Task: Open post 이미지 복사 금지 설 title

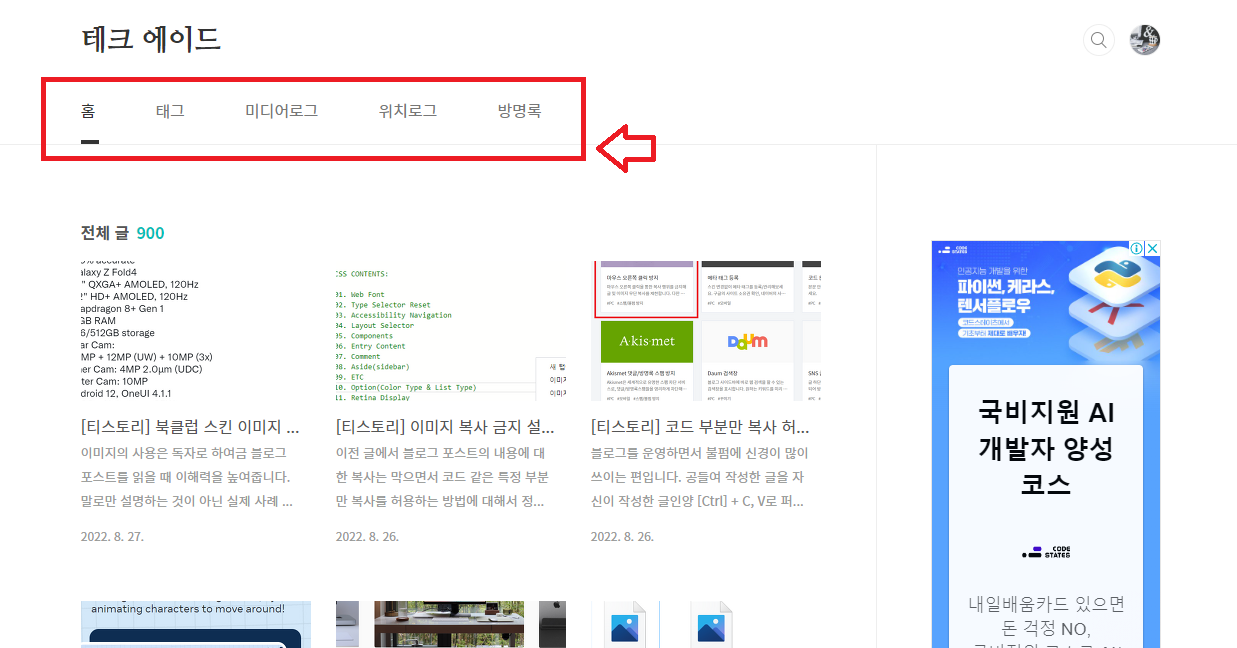Action: [445, 427]
